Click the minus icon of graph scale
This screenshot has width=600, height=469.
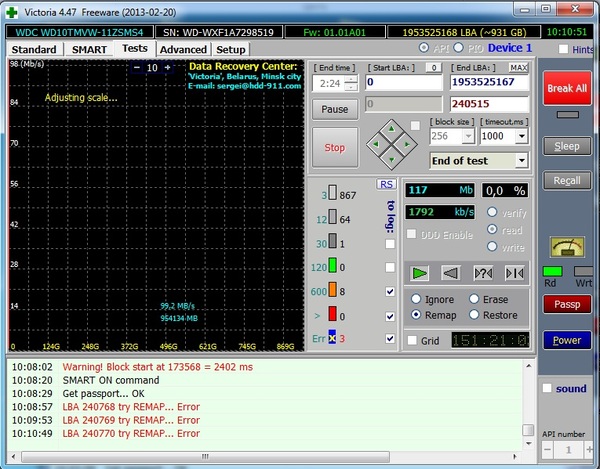137,67
